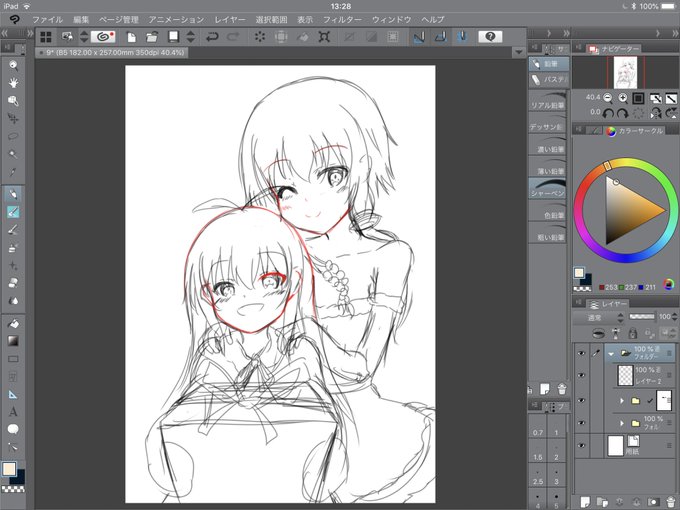Click the Save icon in command bar

[x=173, y=37]
